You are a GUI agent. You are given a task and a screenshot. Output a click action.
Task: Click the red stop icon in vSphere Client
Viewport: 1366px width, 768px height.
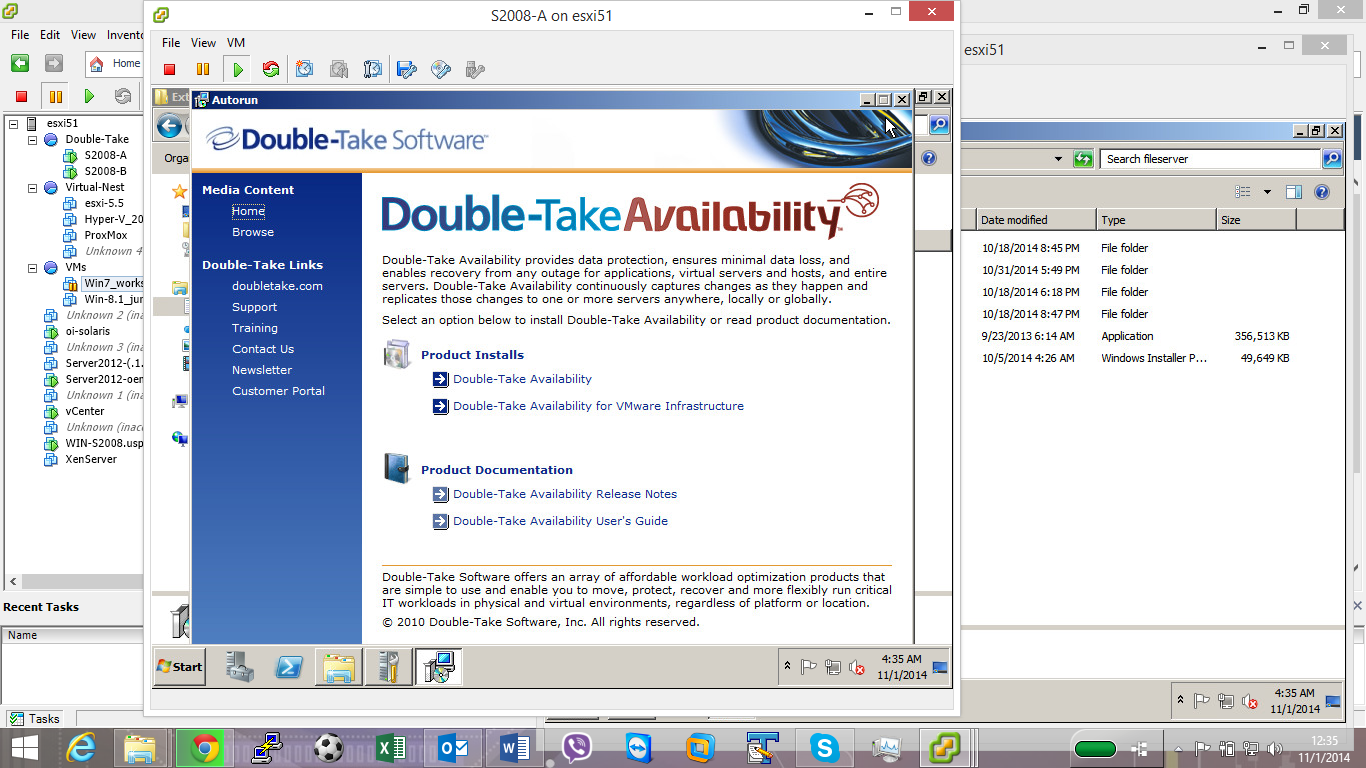(21, 96)
